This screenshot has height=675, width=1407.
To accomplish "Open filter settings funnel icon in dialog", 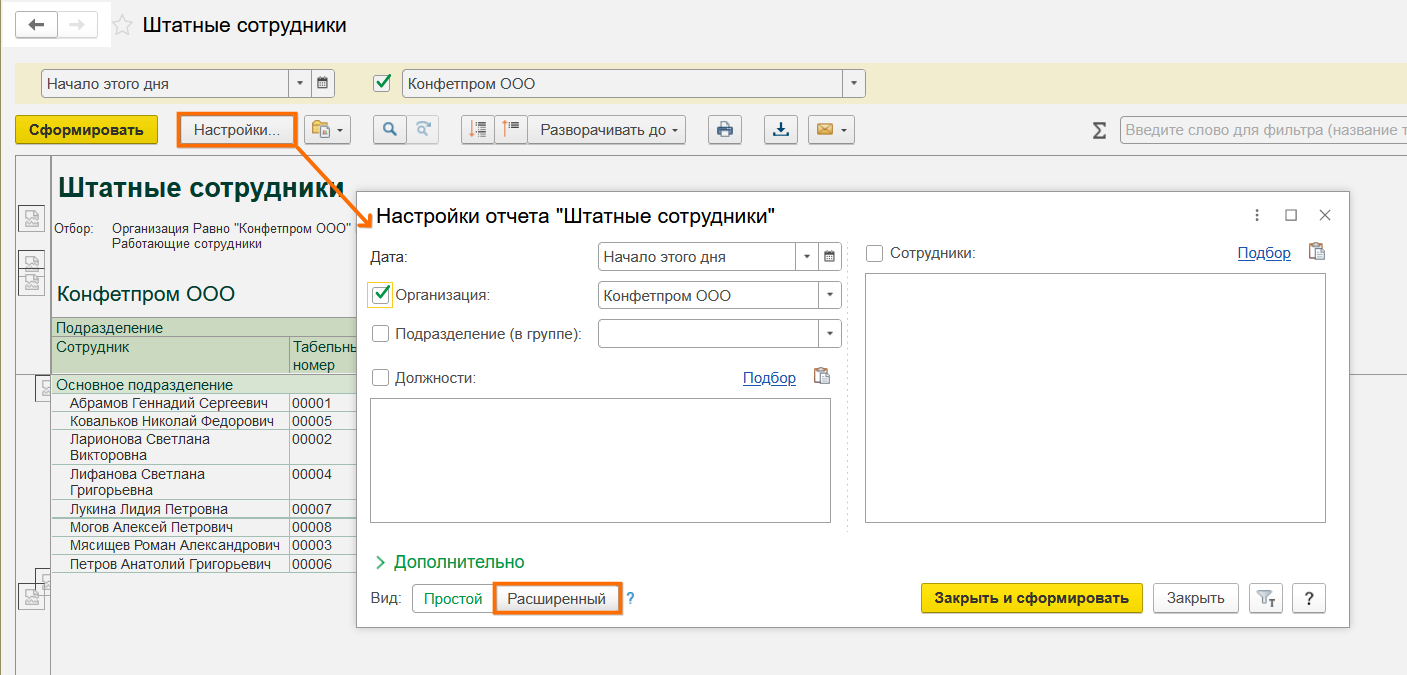I will 1266,598.
